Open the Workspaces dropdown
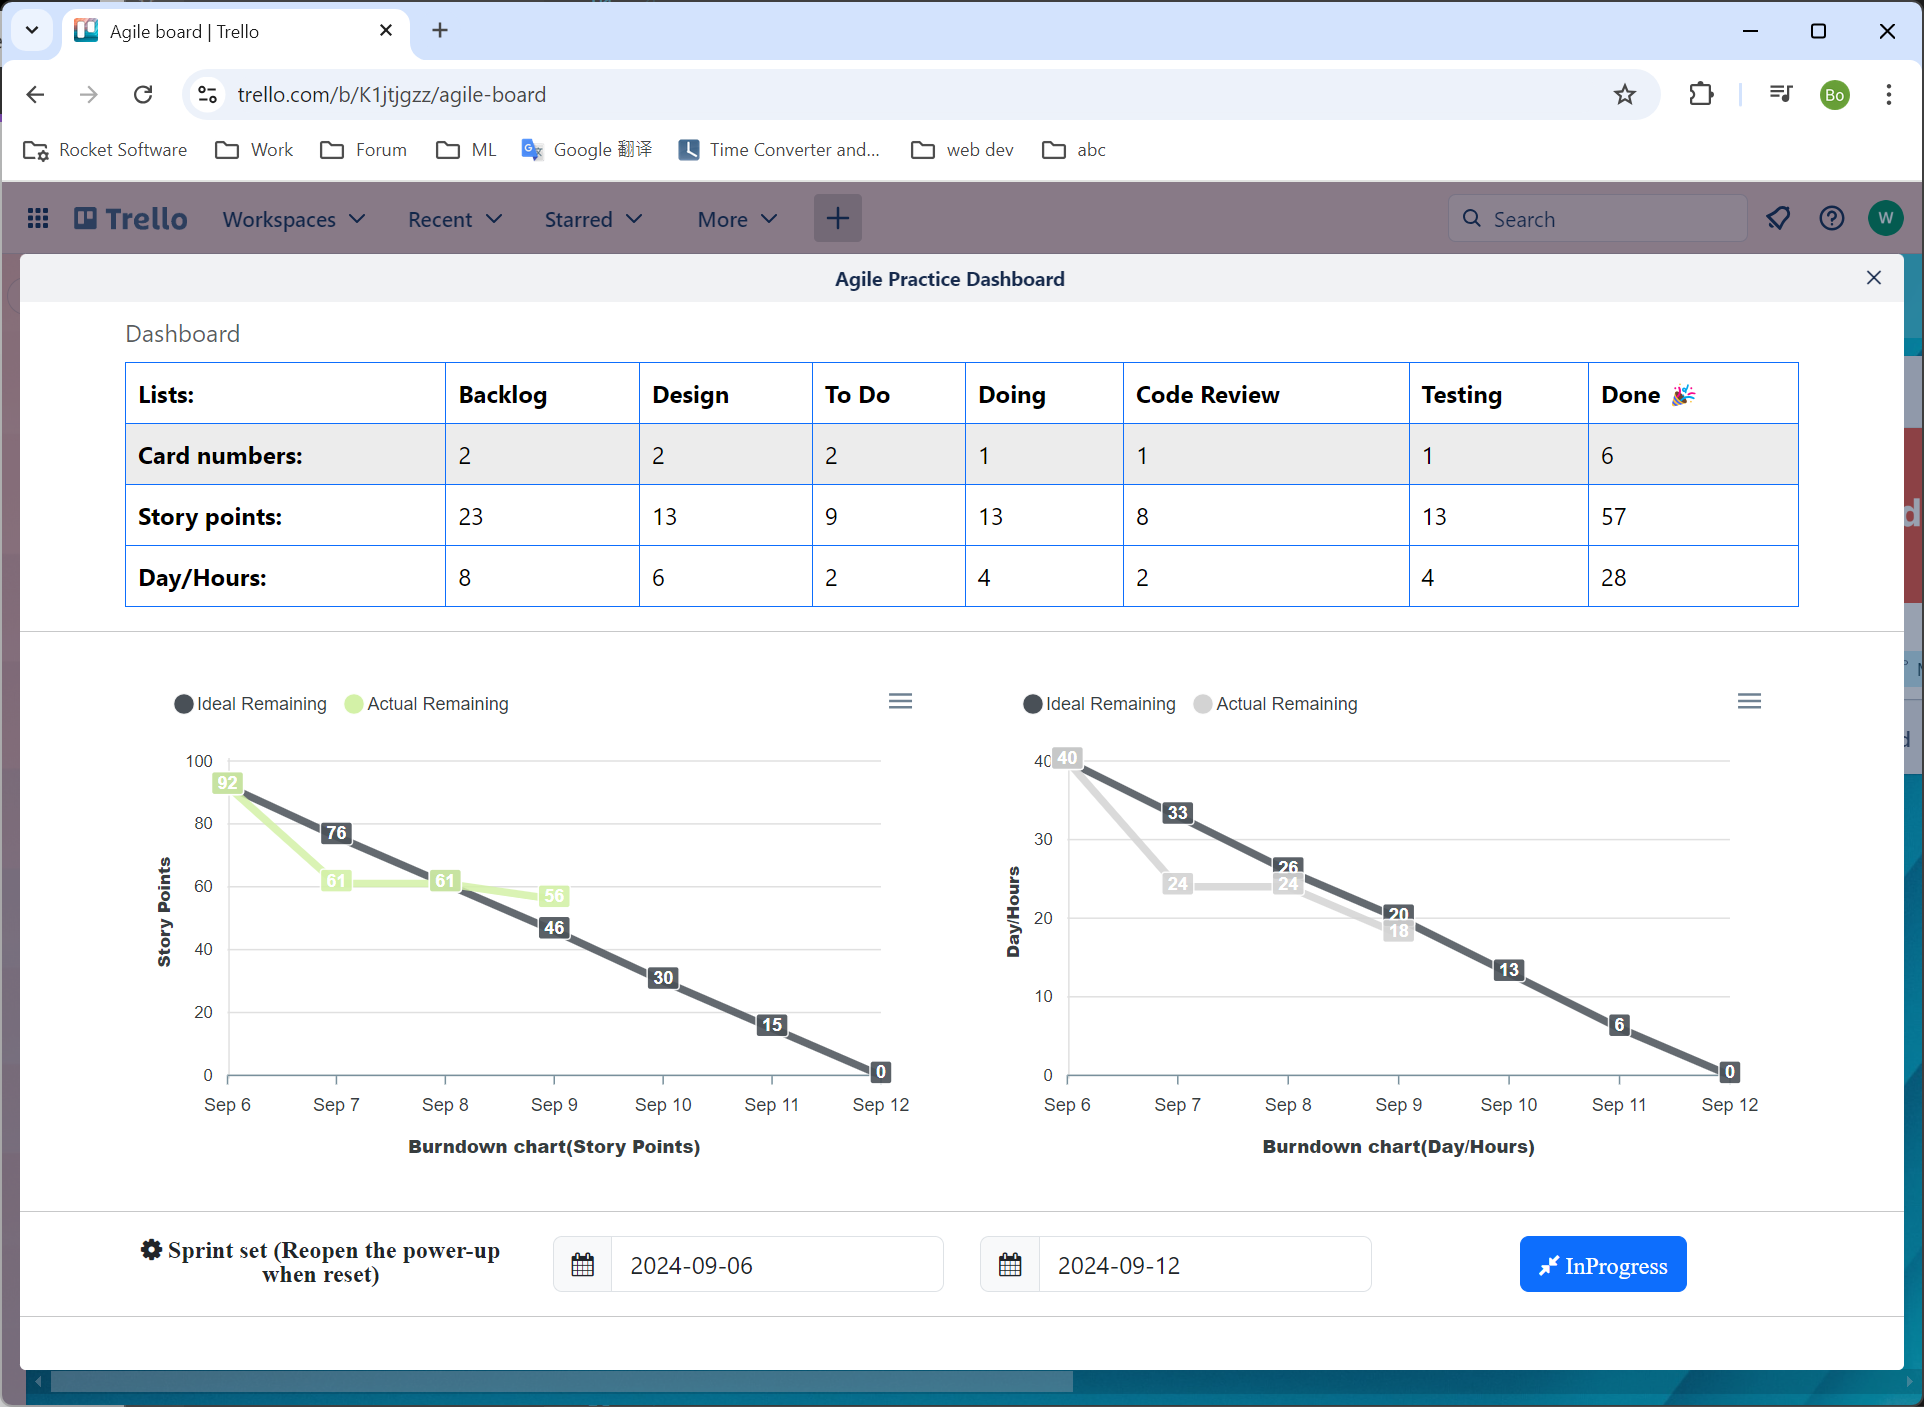Image resolution: width=1924 pixels, height=1407 pixels. point(293,218)
